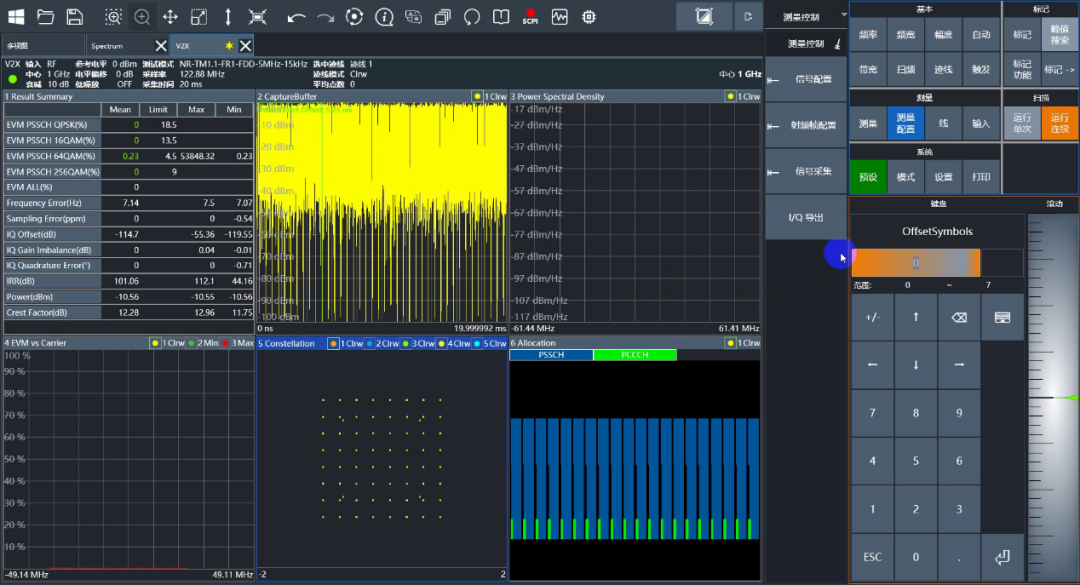The image size is (1080, 585).
Task: Click the 打印 print button
Action: (x=981, y=177)
